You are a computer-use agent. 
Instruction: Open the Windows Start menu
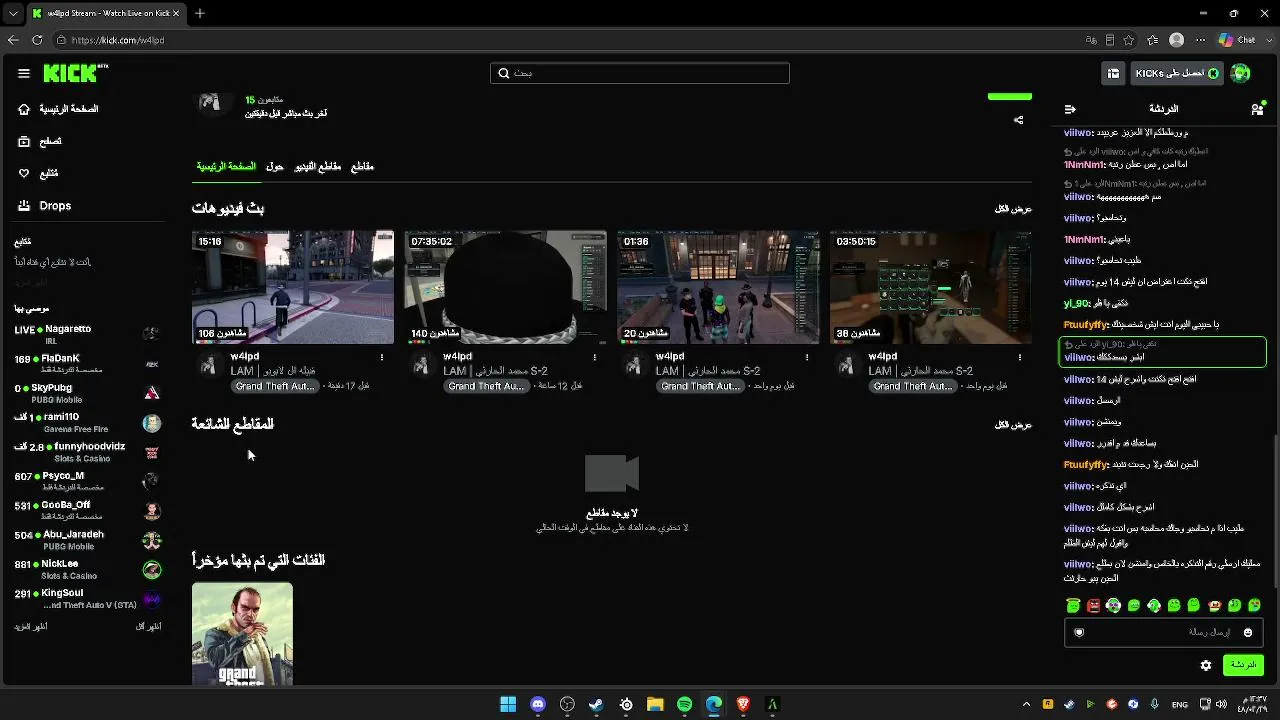coord(508,704)
